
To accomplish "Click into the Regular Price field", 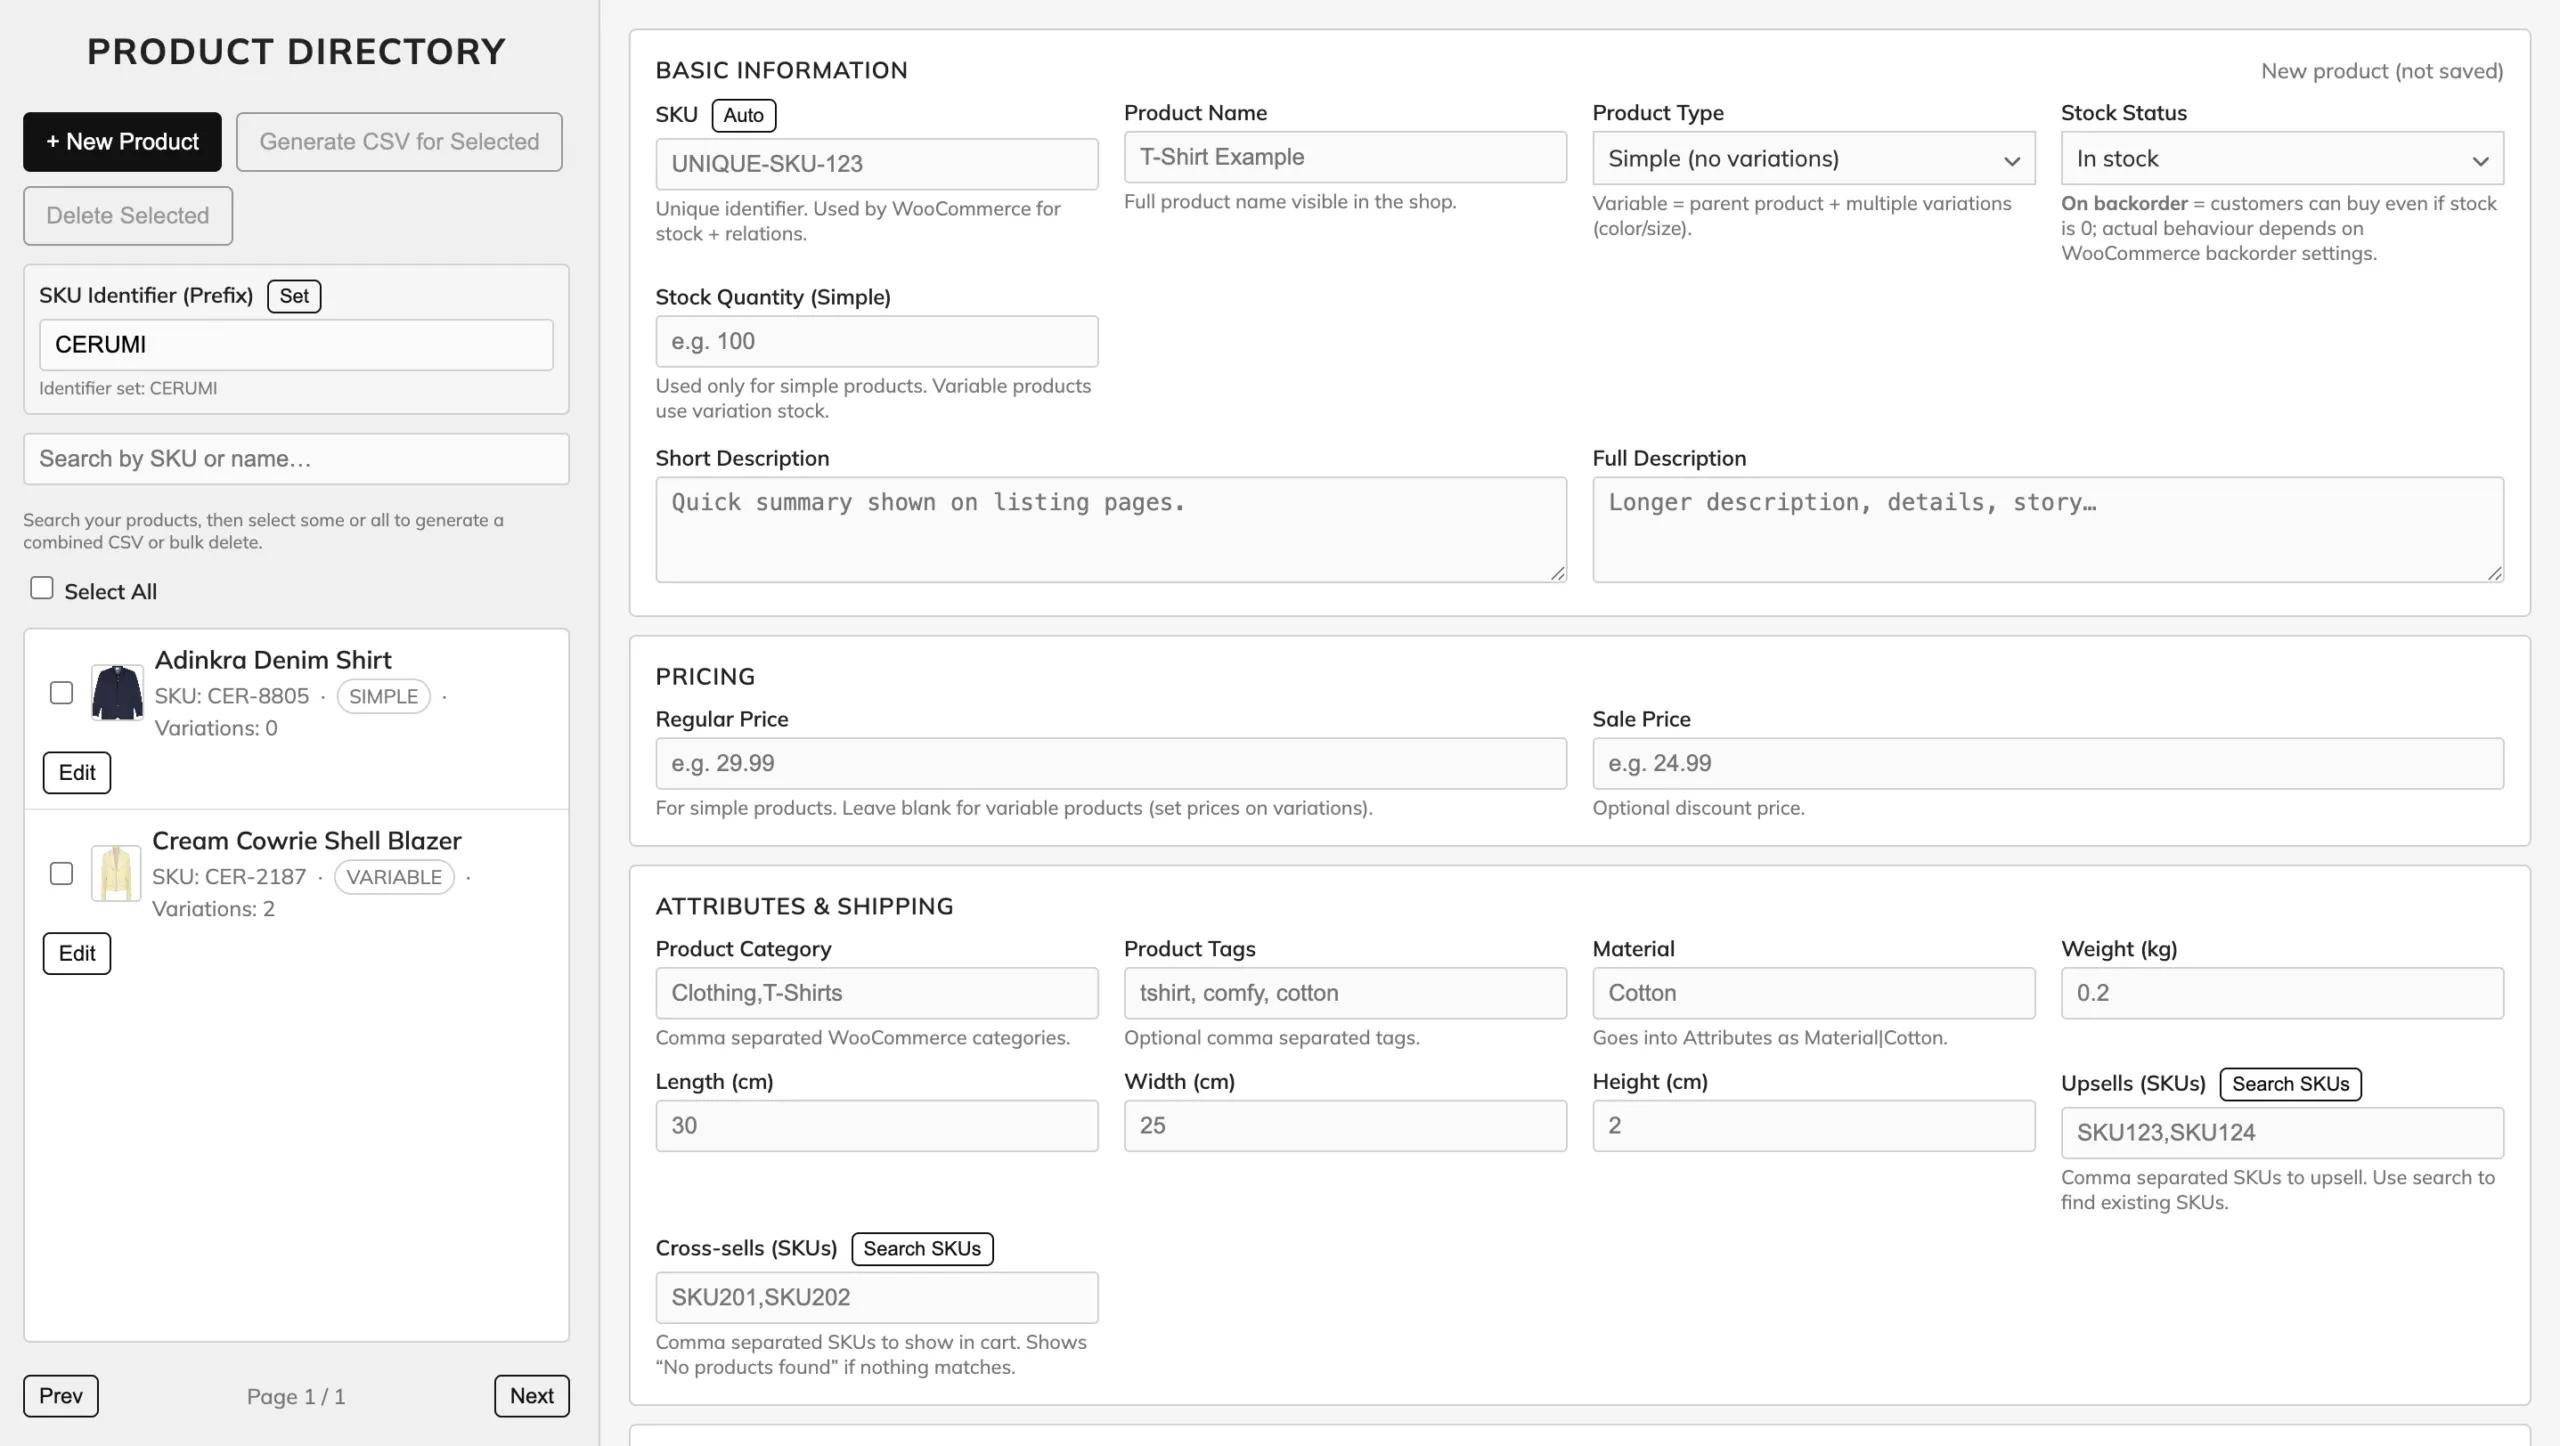I will click(x=1110, y=764).
